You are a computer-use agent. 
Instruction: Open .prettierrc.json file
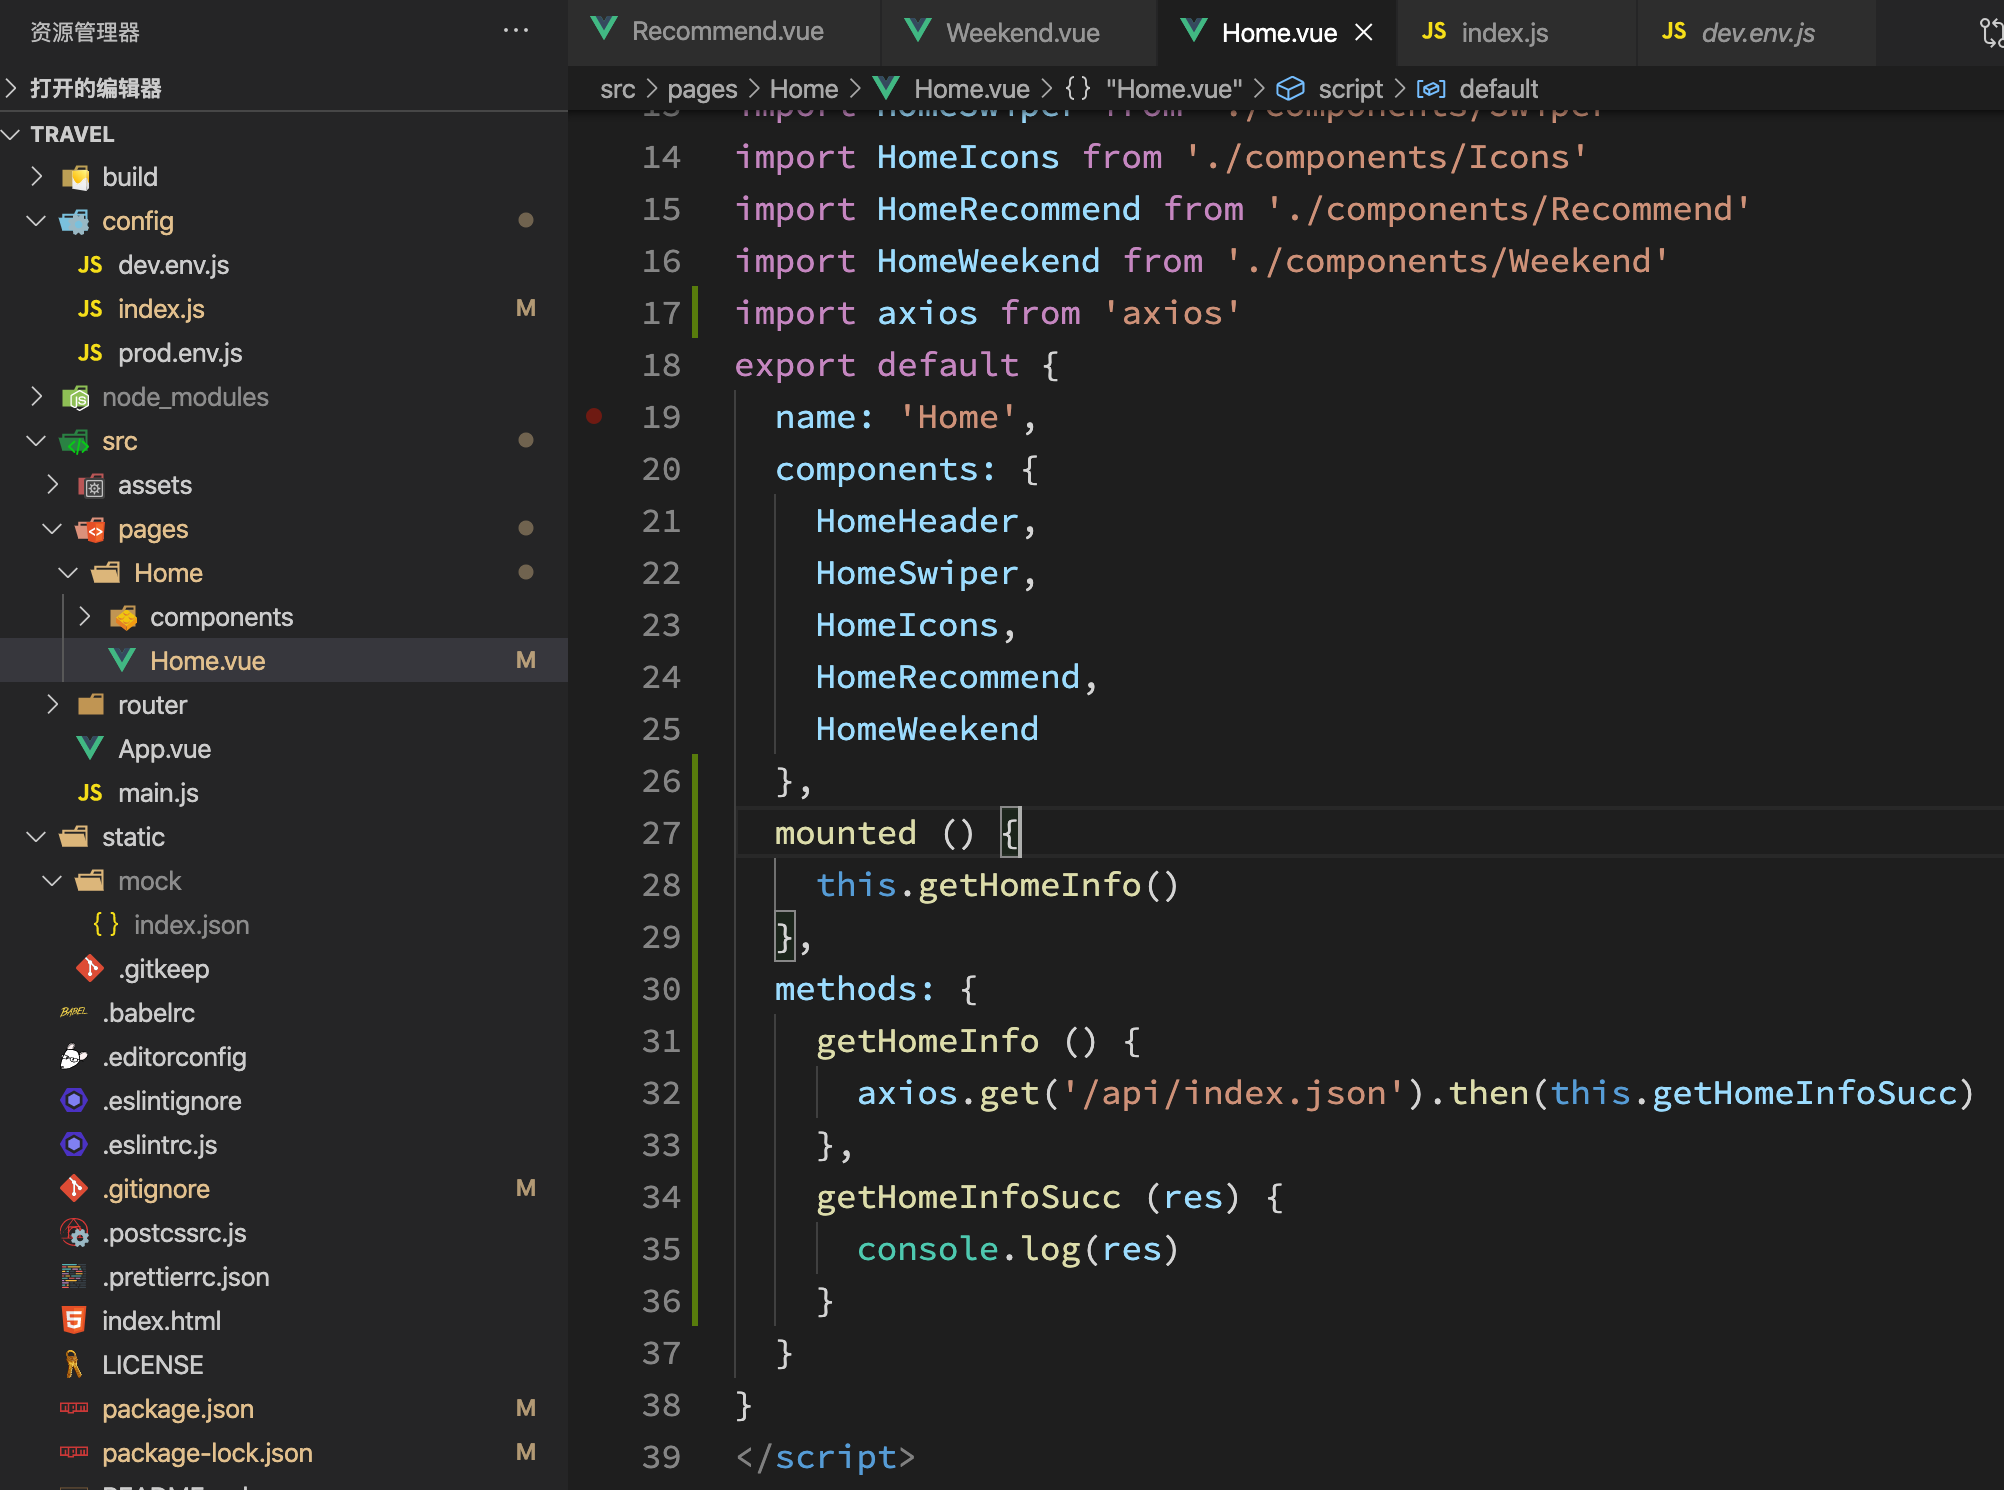click(185, 1277)
